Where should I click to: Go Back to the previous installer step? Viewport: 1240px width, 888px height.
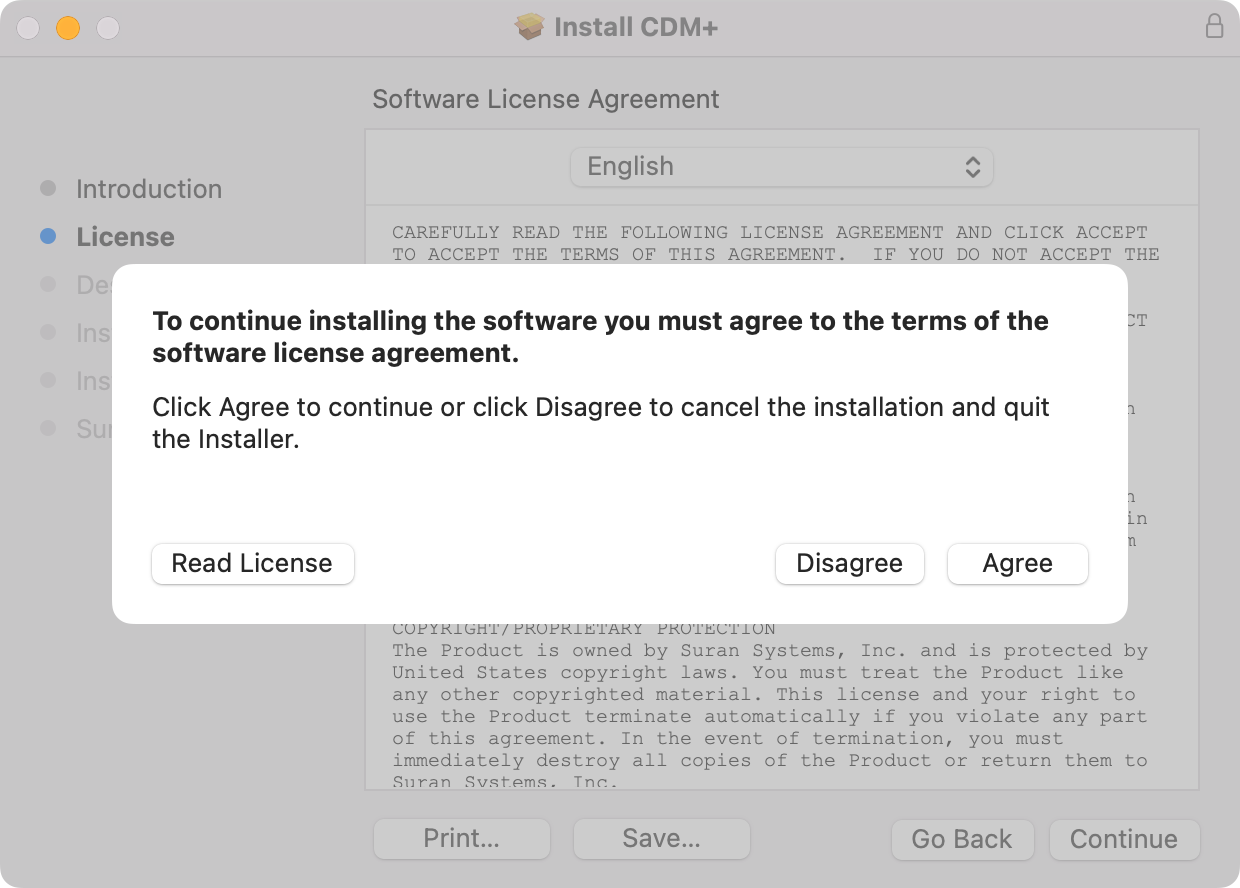point(961,839)
